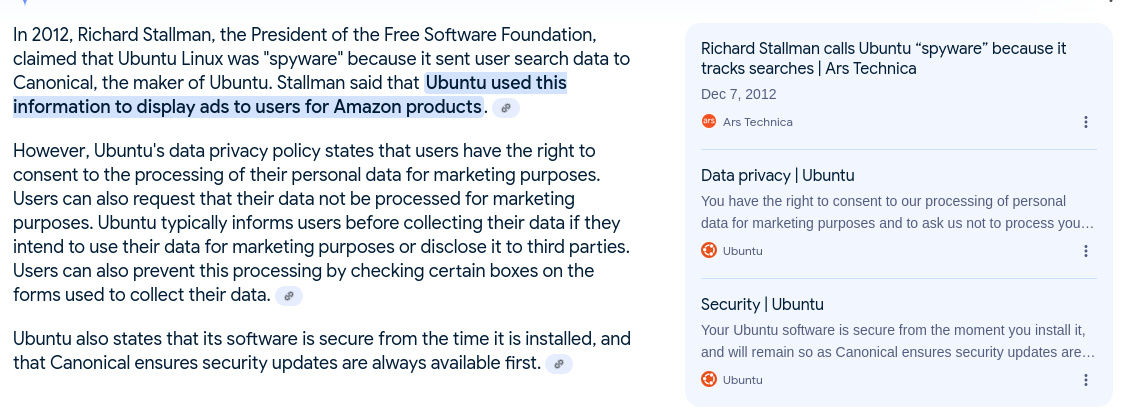Click the Ubuntu site name below Security snippet
The width and height of the screenshot is (1135, 420).
click(x=742, y=380)
